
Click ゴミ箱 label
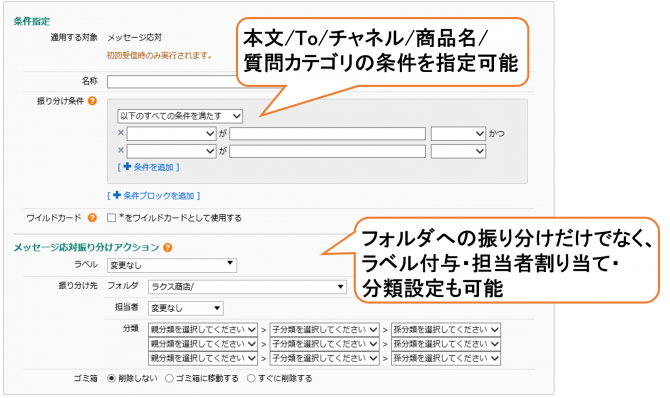(85, 378)
